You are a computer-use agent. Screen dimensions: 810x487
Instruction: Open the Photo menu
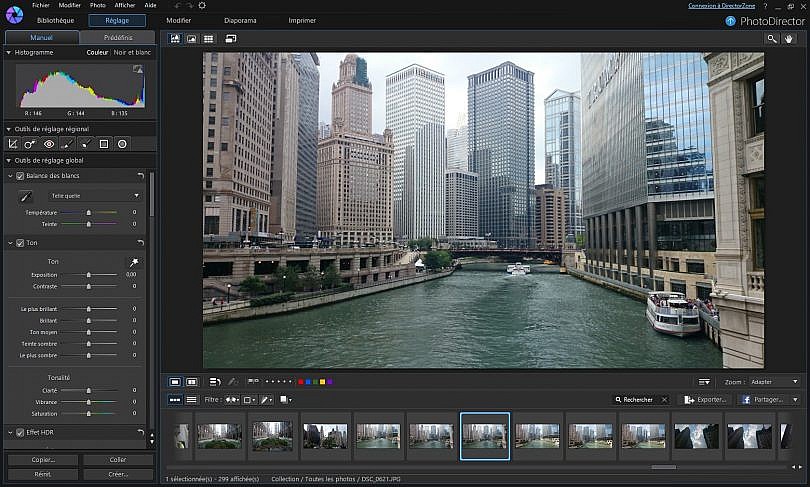pyautogui.click(x=98, y=5)
